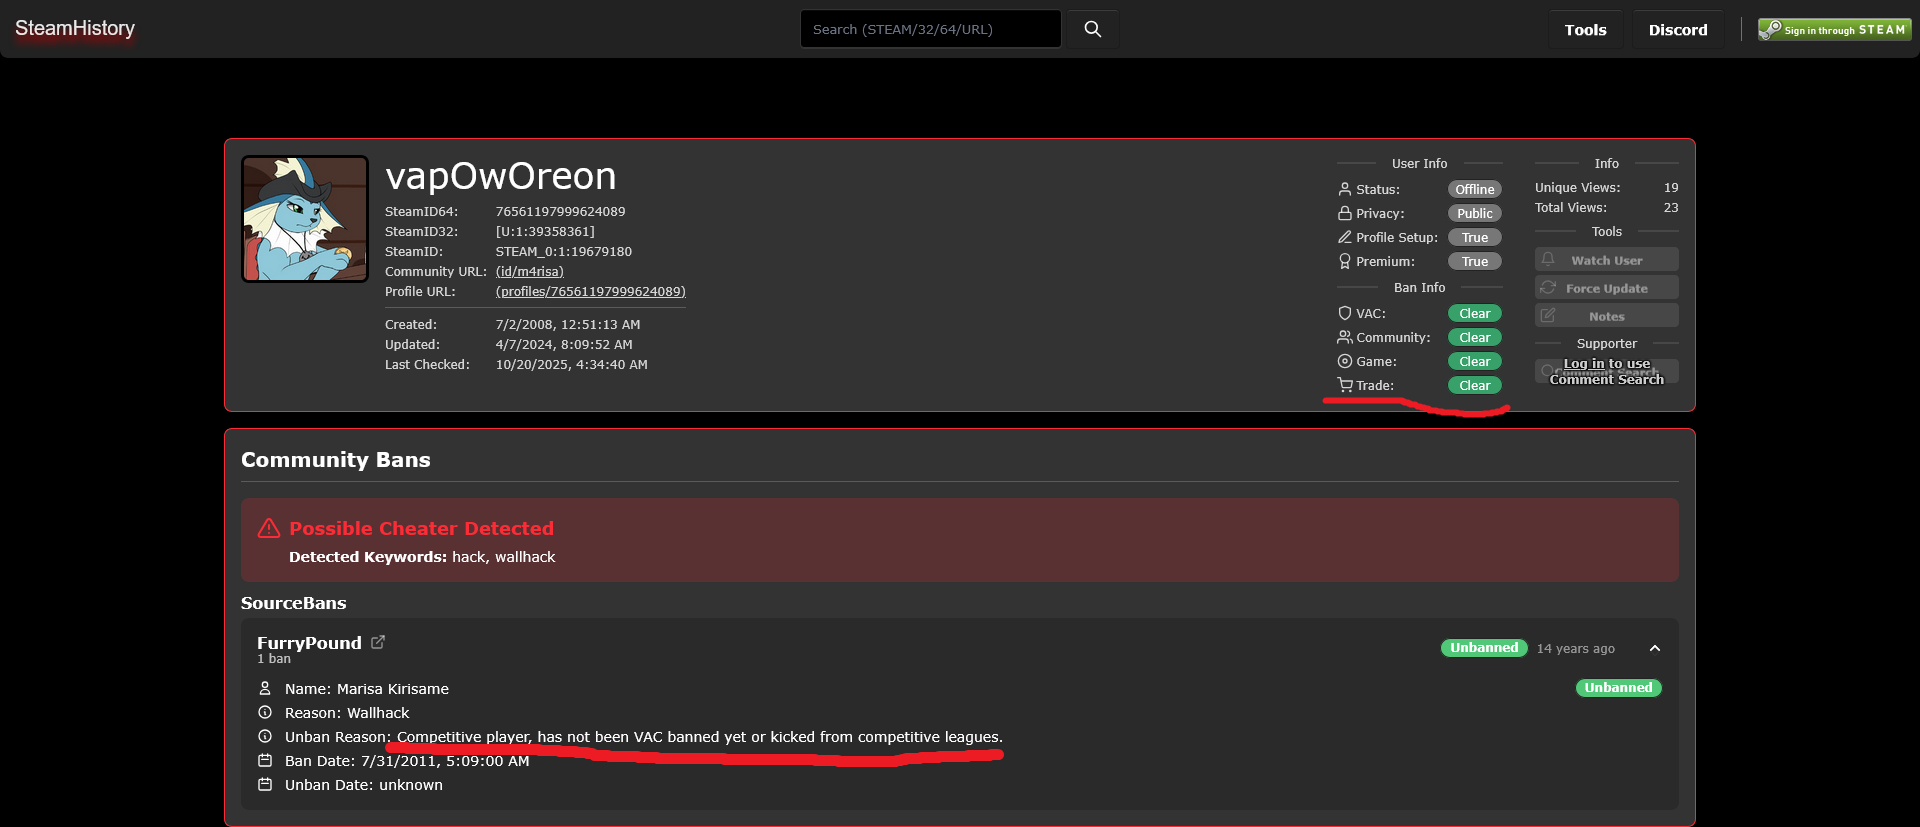Viewport: 1920px width, 827px height.
Task: Click the Watch User button
Action: [1607, 260]
